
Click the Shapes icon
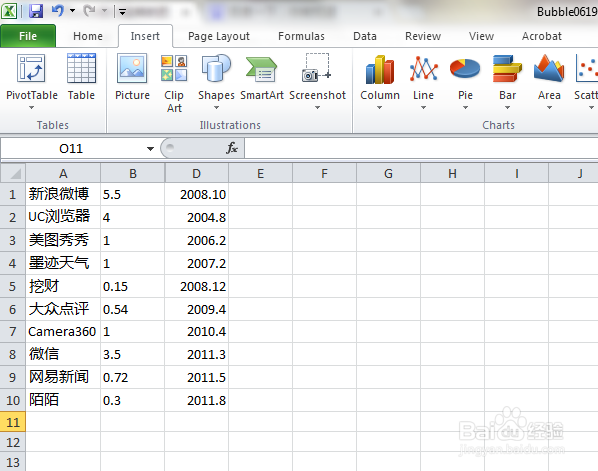(x=216, y=68)
